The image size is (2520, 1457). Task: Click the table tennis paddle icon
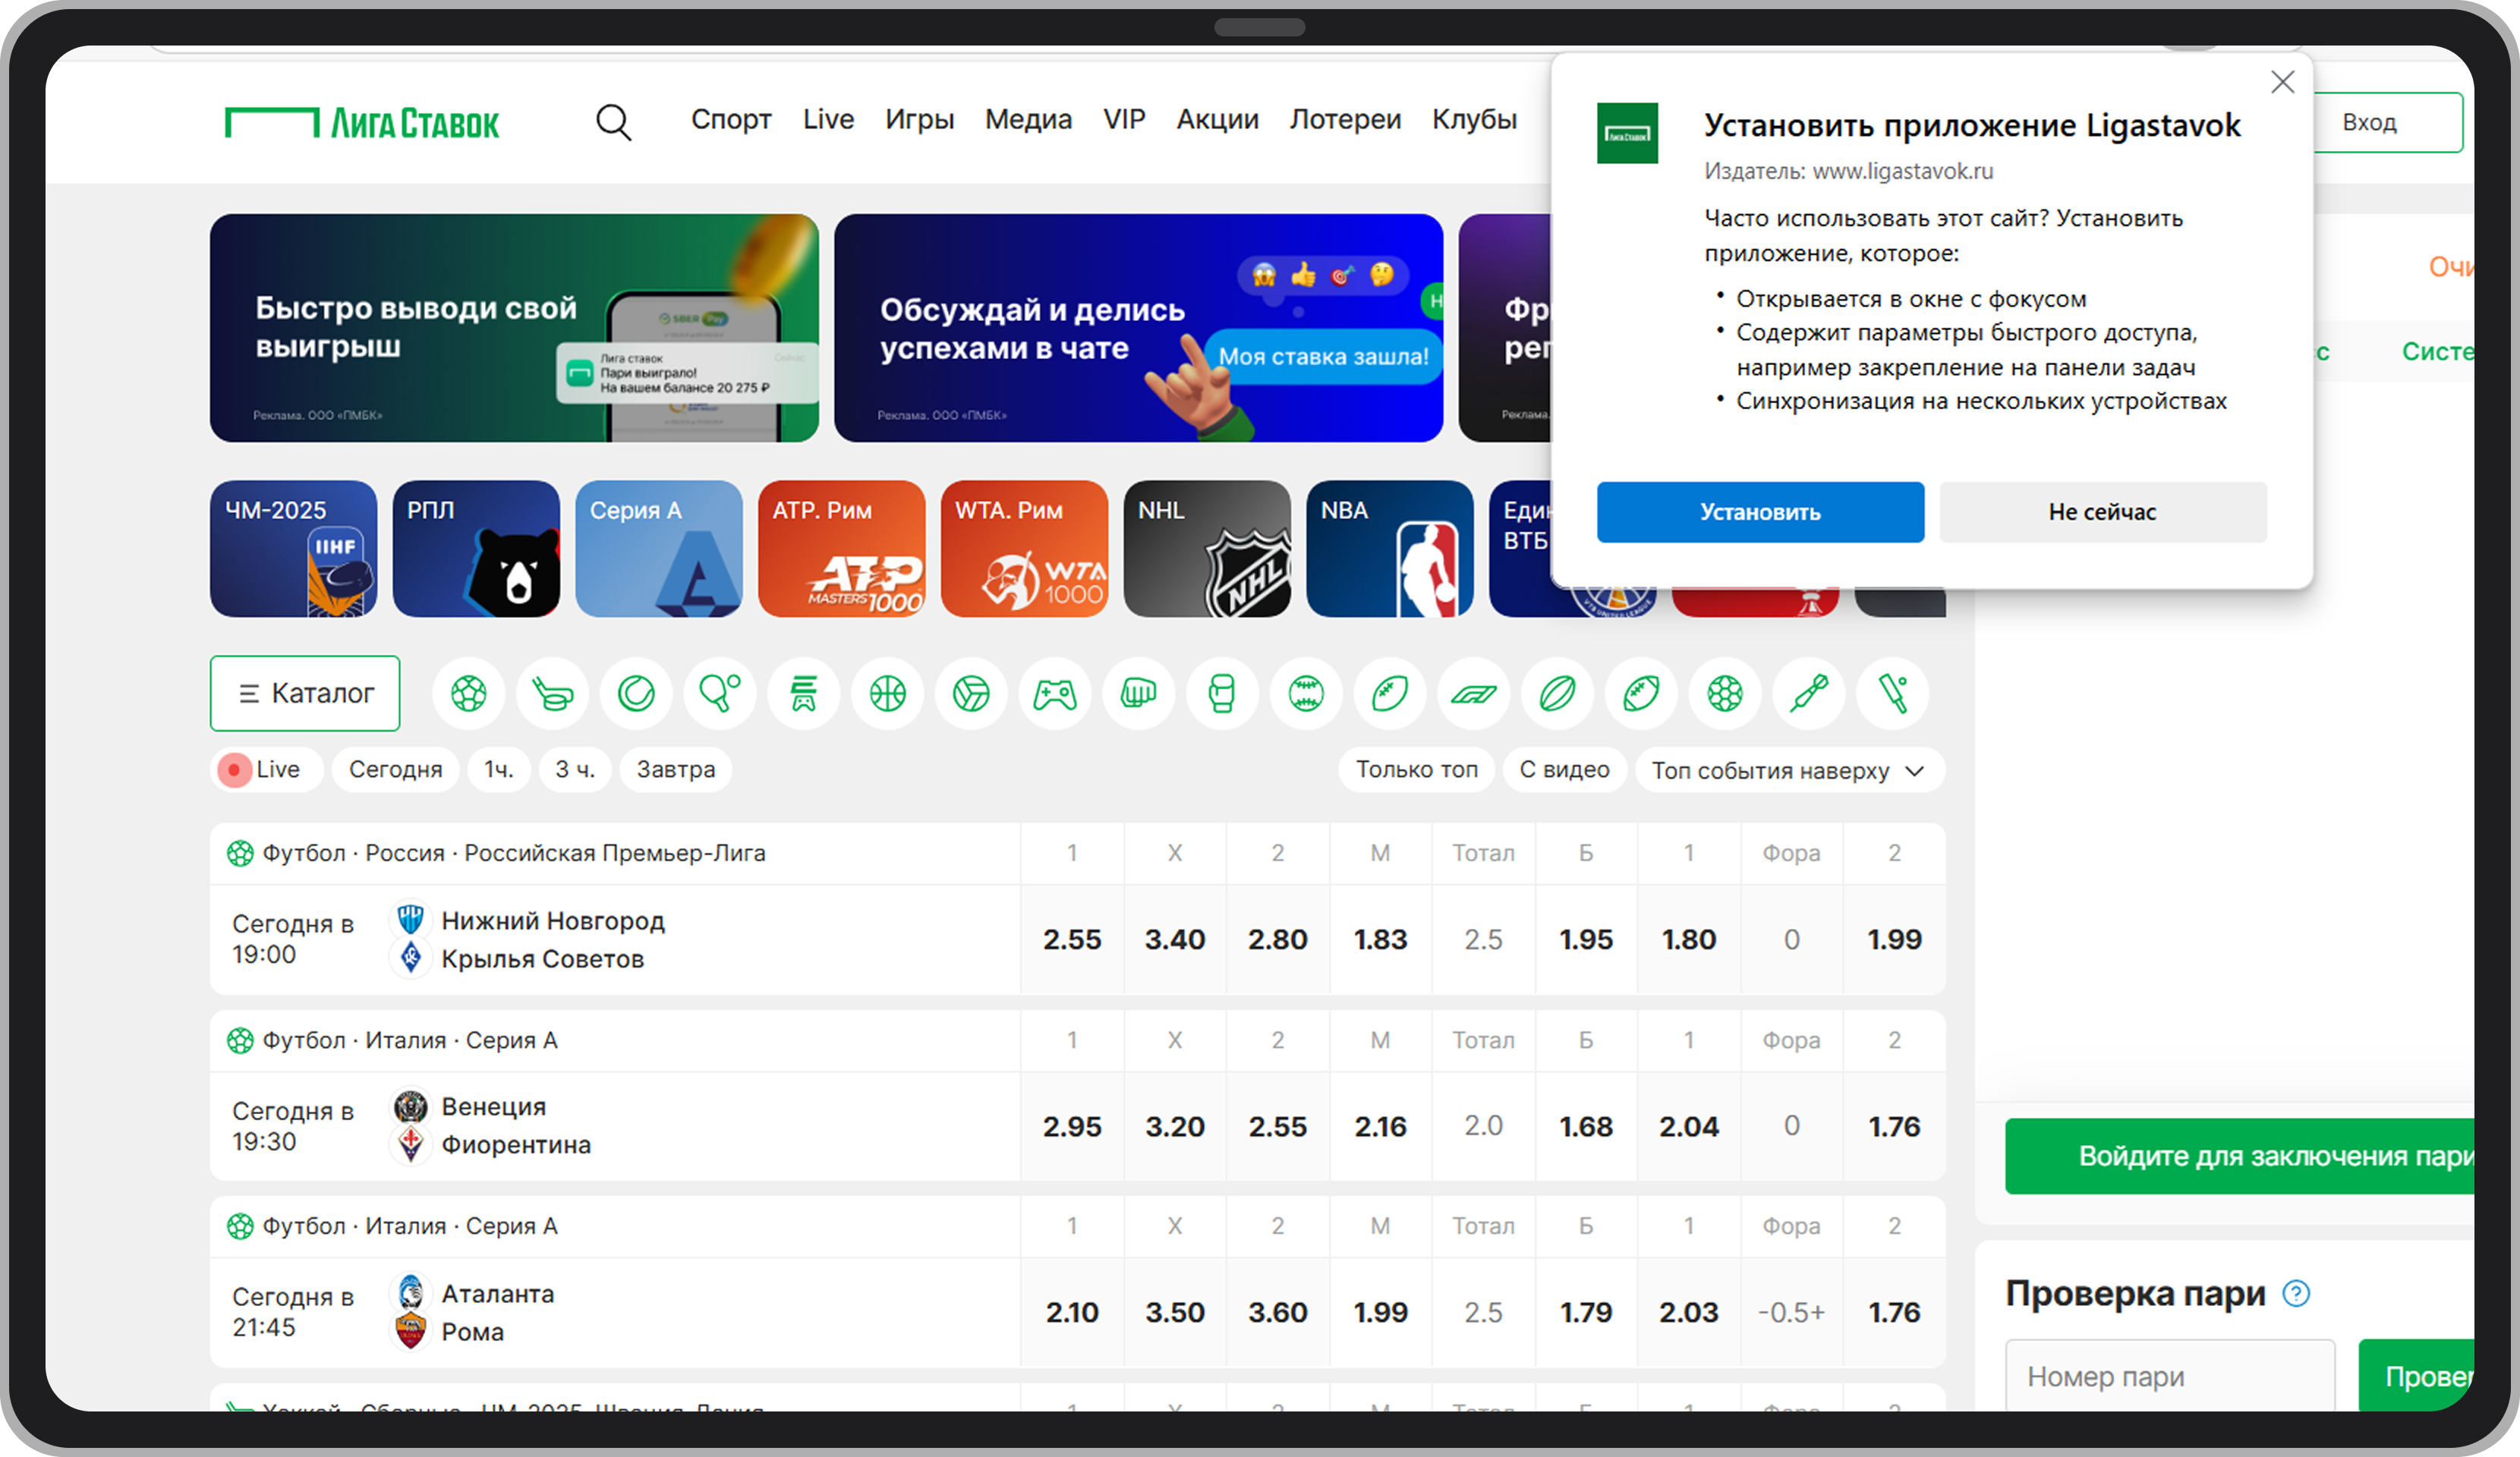[719, 693]
